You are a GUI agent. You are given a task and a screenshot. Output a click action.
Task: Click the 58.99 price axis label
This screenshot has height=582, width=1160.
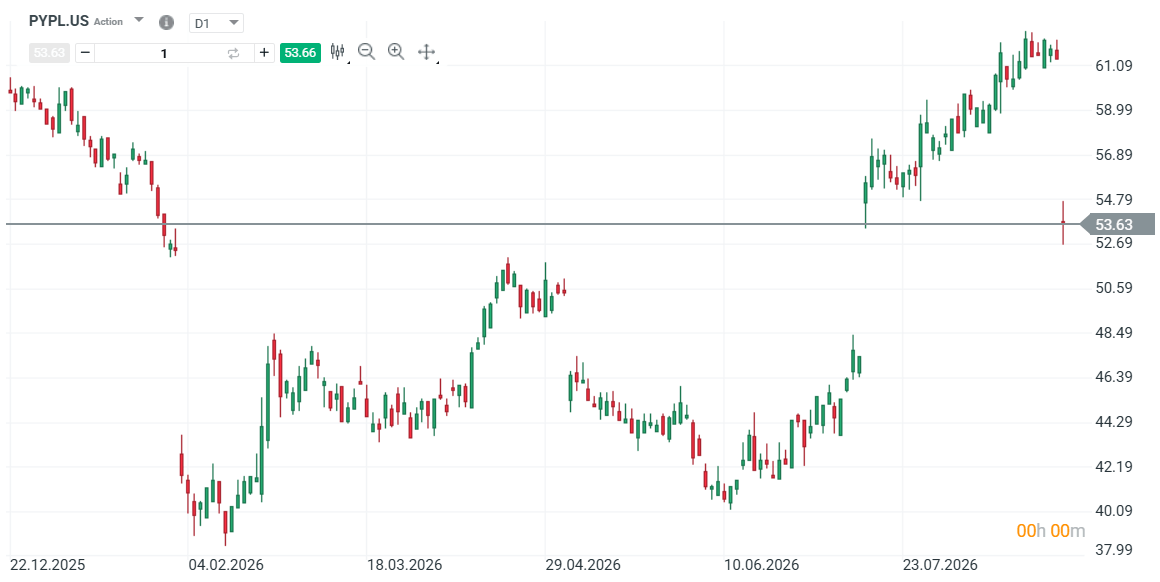click(1113, 110)
